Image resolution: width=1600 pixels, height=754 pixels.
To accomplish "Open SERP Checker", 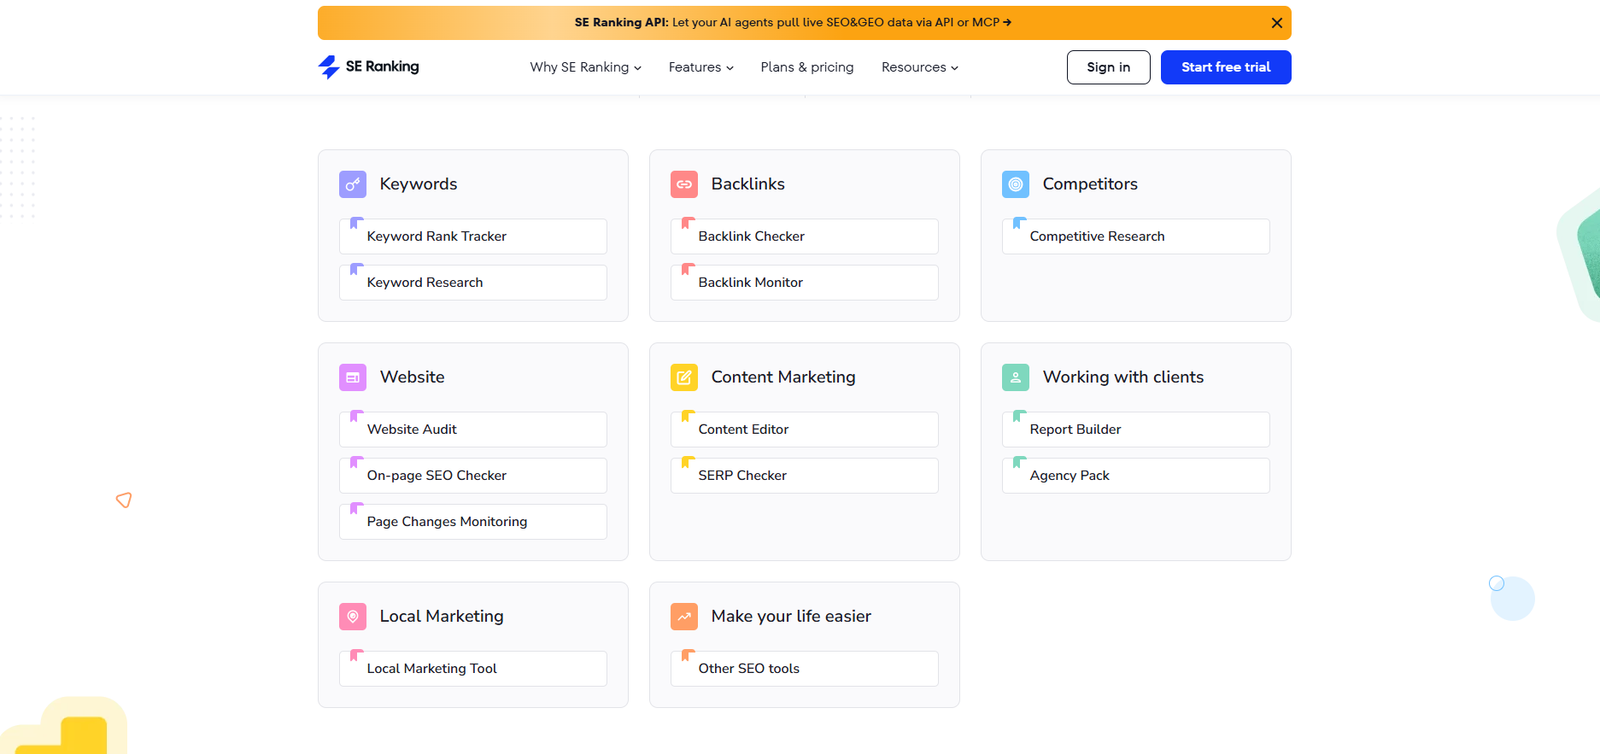I will tap(804, 475).
